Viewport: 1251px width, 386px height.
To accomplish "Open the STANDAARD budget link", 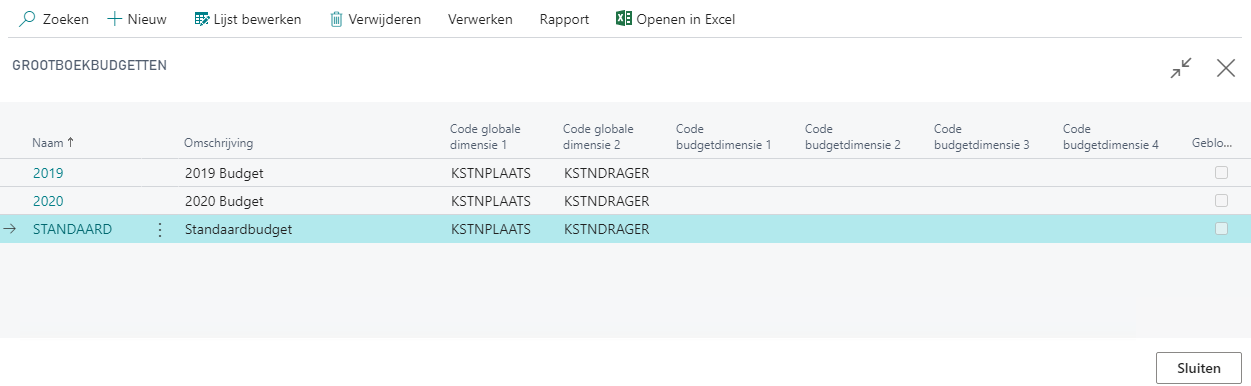I will (72, 229).
